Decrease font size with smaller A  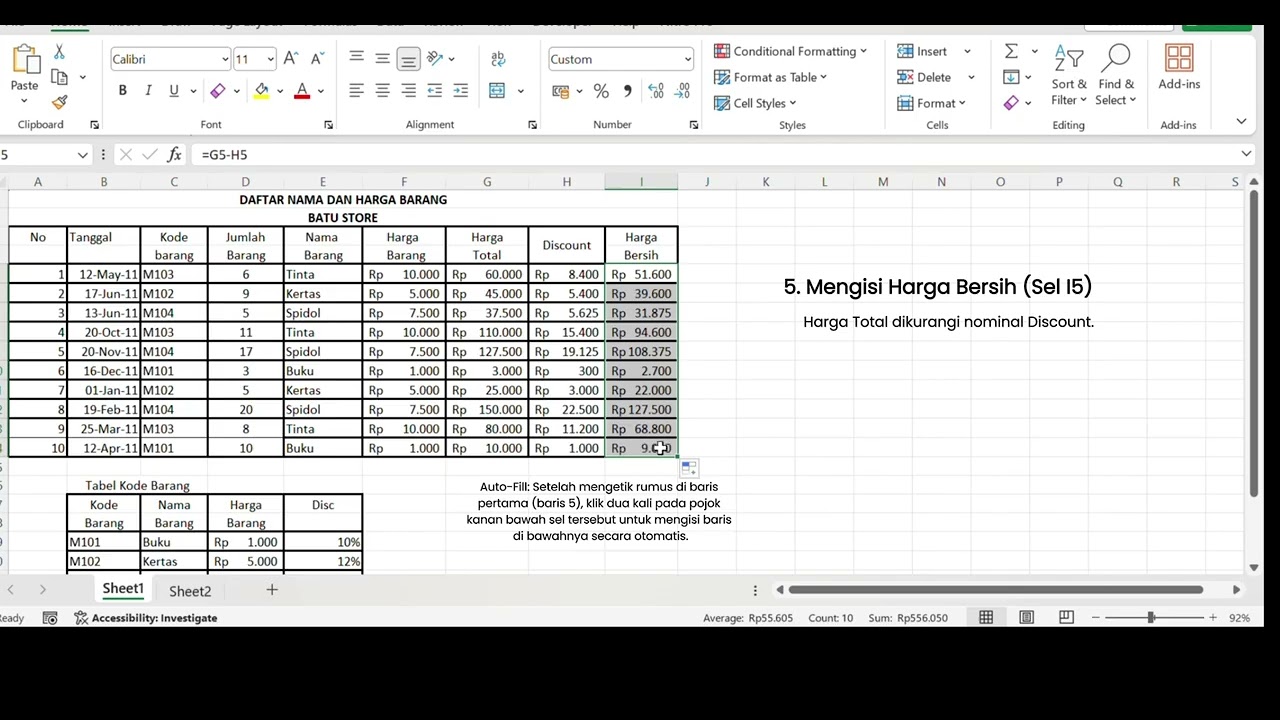[317, 59]
